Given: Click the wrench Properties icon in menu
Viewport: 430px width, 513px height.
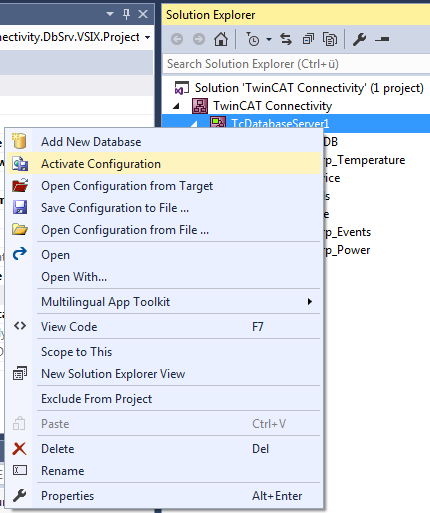Looking at the screenshot, I should [x=20, y=495].
